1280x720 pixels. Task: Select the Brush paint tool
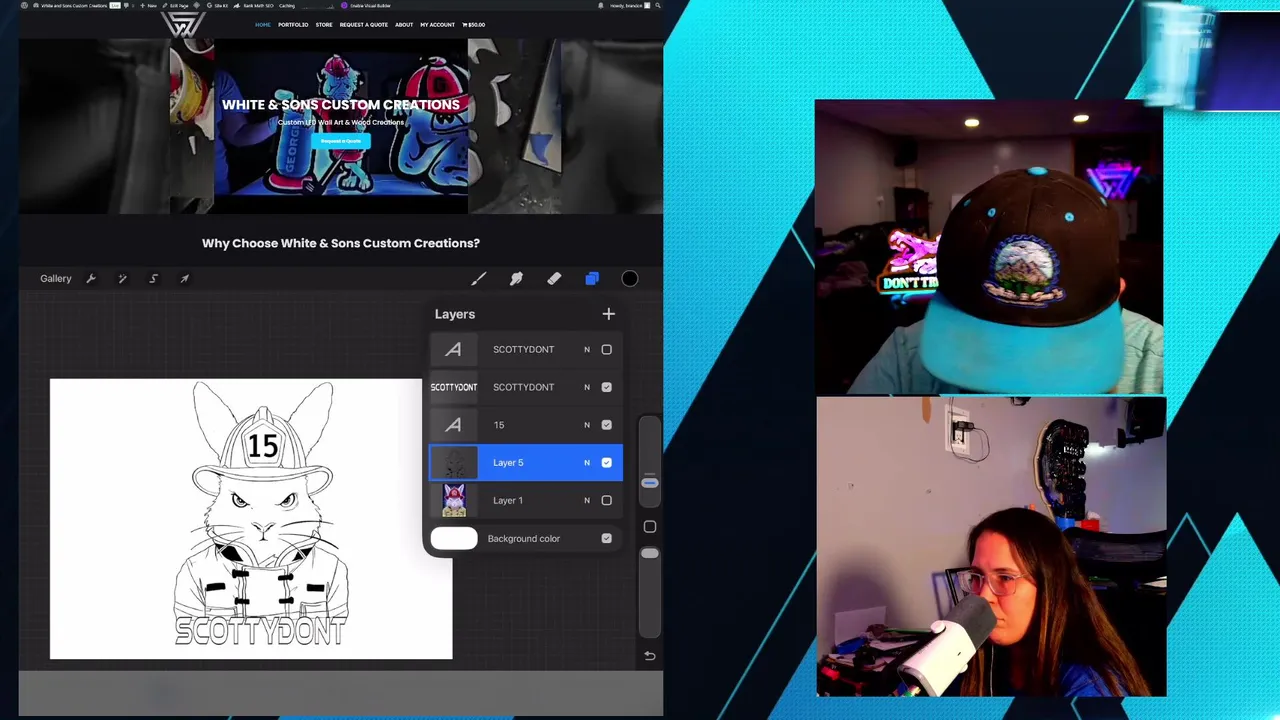479,279
